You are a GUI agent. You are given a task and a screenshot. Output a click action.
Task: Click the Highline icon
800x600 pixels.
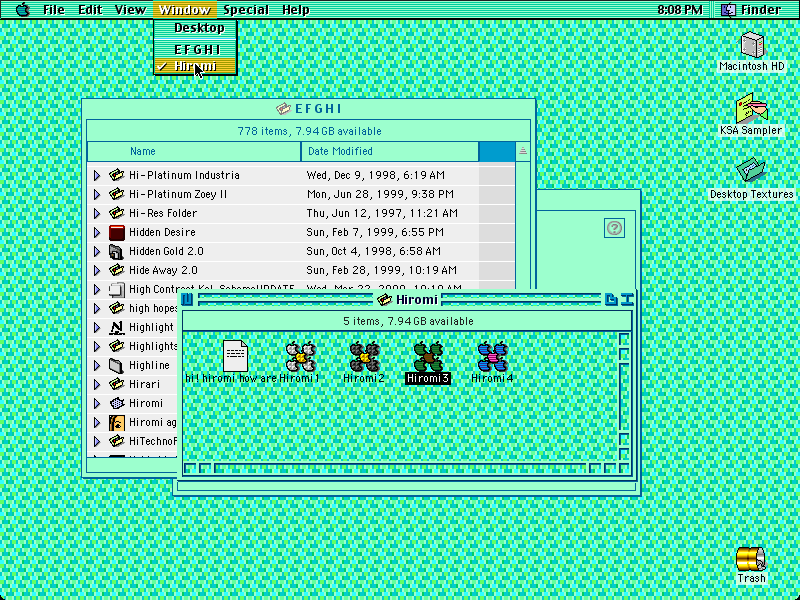117,365
